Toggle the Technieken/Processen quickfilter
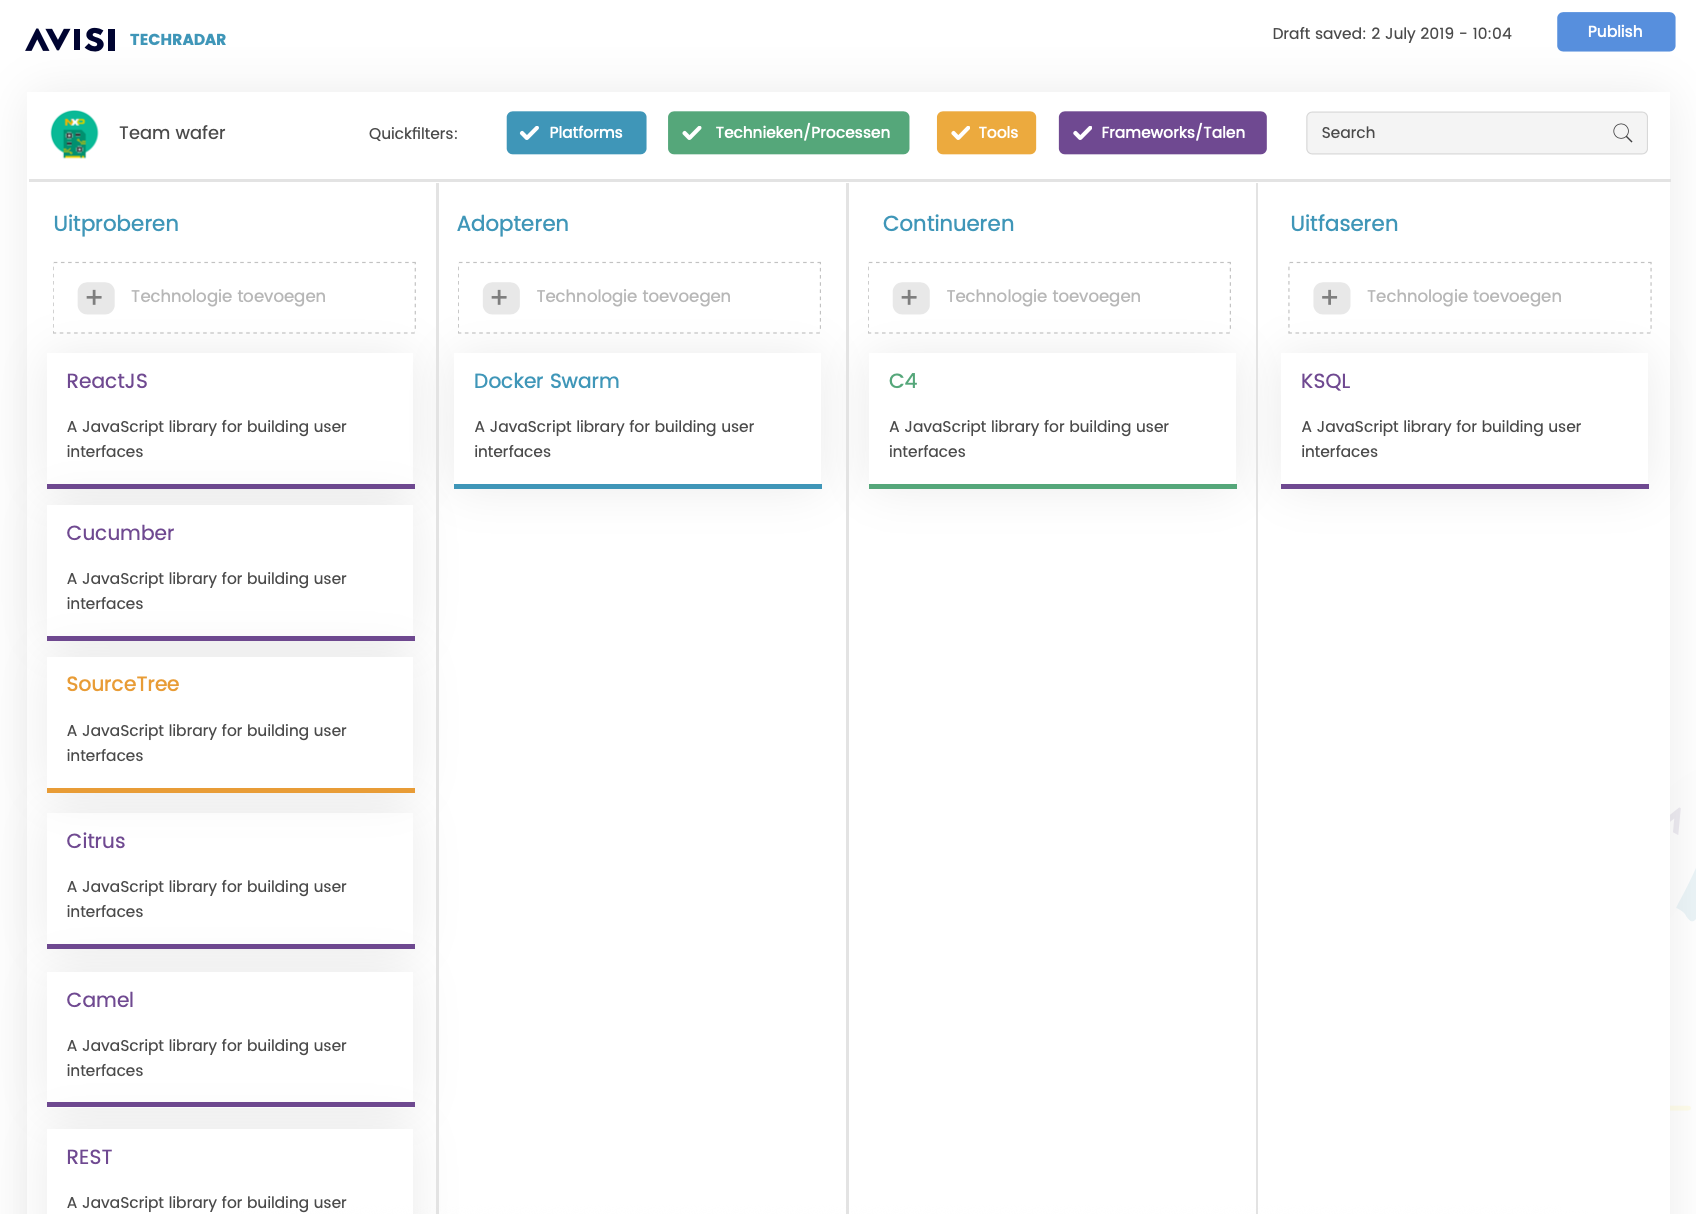This screenshot has width=1696, height=1214. (788, 133)
